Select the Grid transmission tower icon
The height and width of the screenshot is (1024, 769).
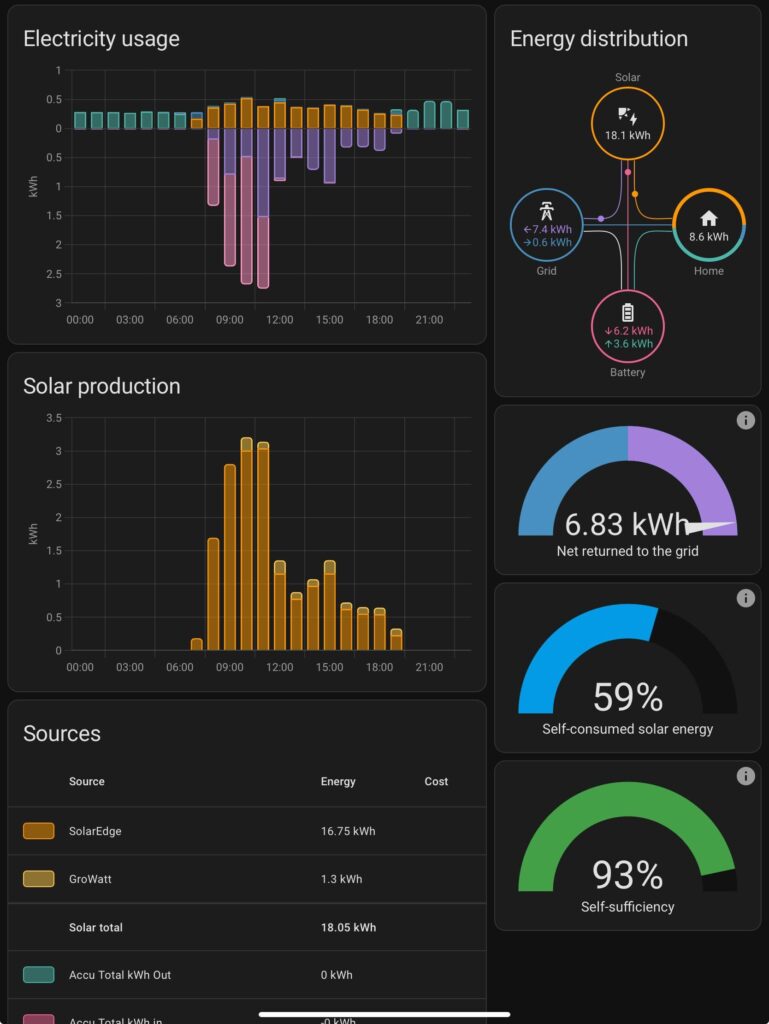coord(546,211)
